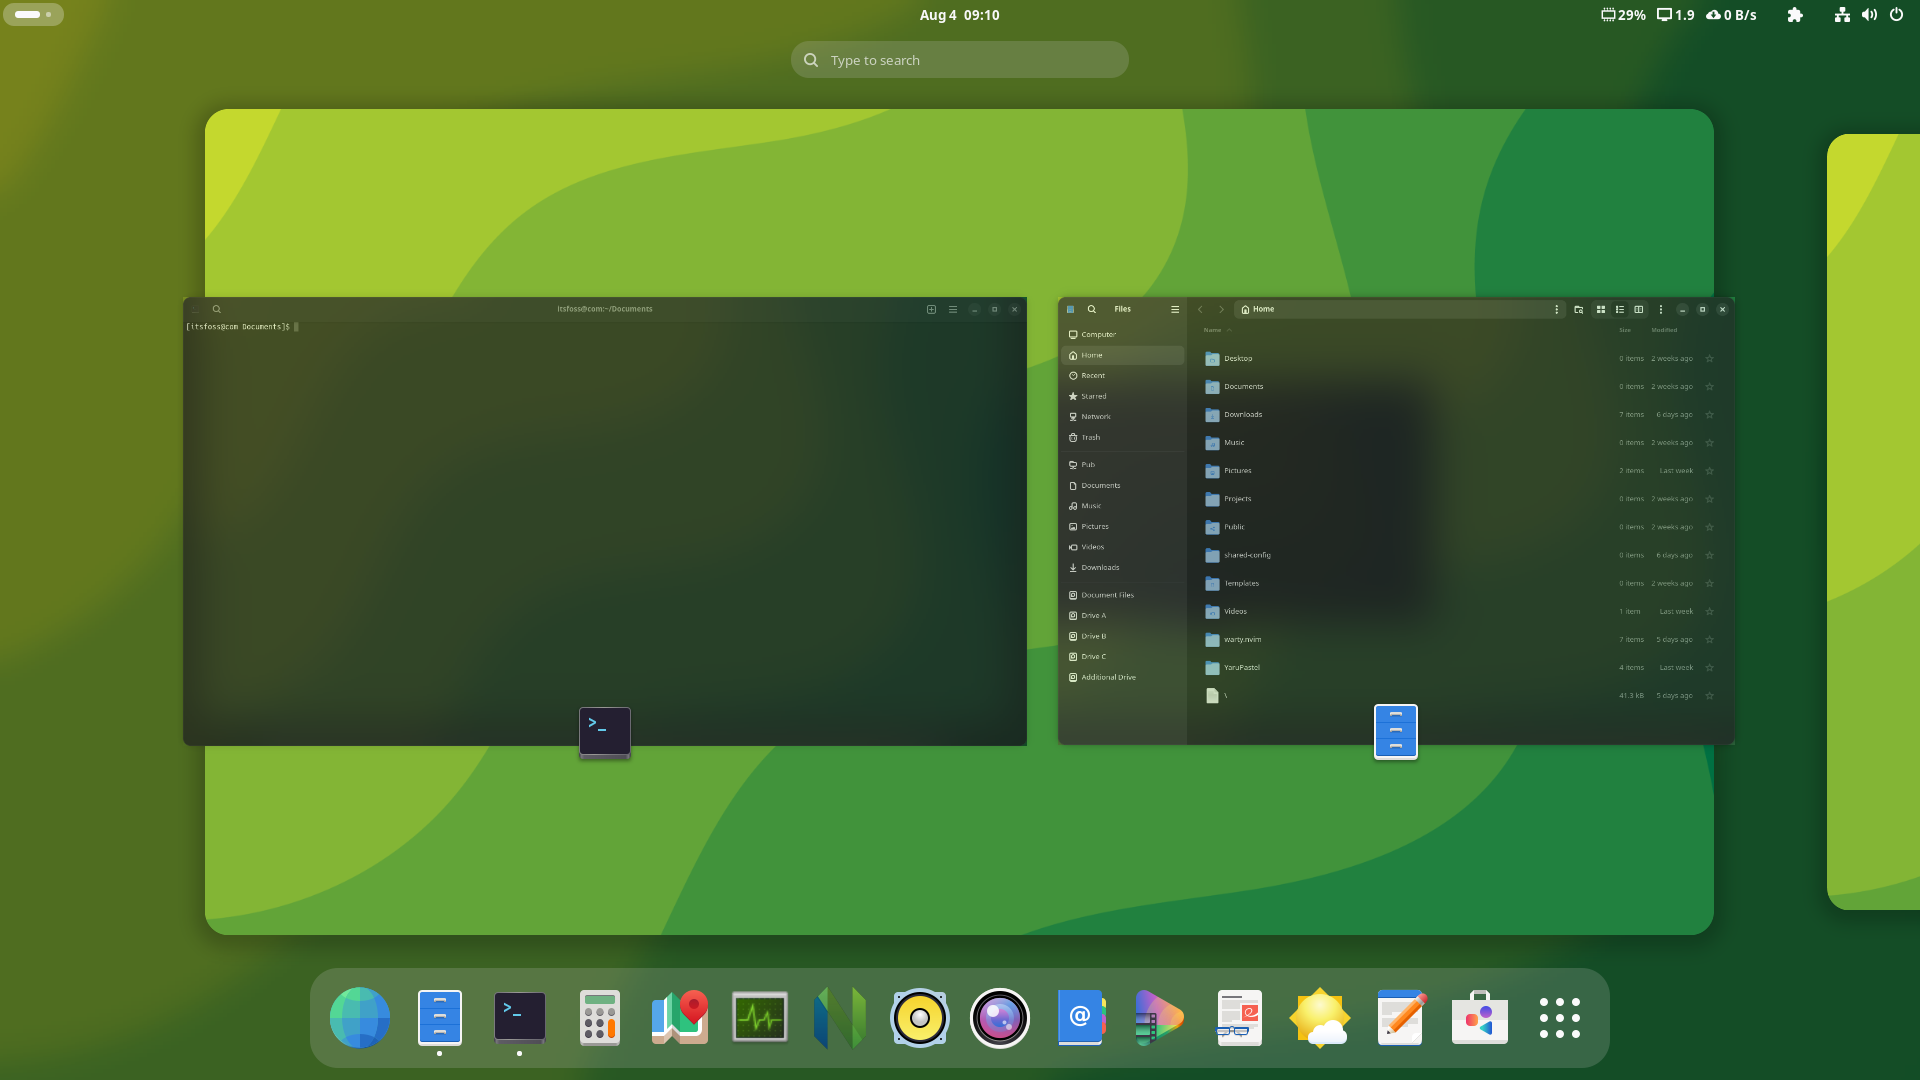The height and width of the screenshot is (1080, 1920).
Task: Star the Downloads folder row
Action: click(1709, 414)
